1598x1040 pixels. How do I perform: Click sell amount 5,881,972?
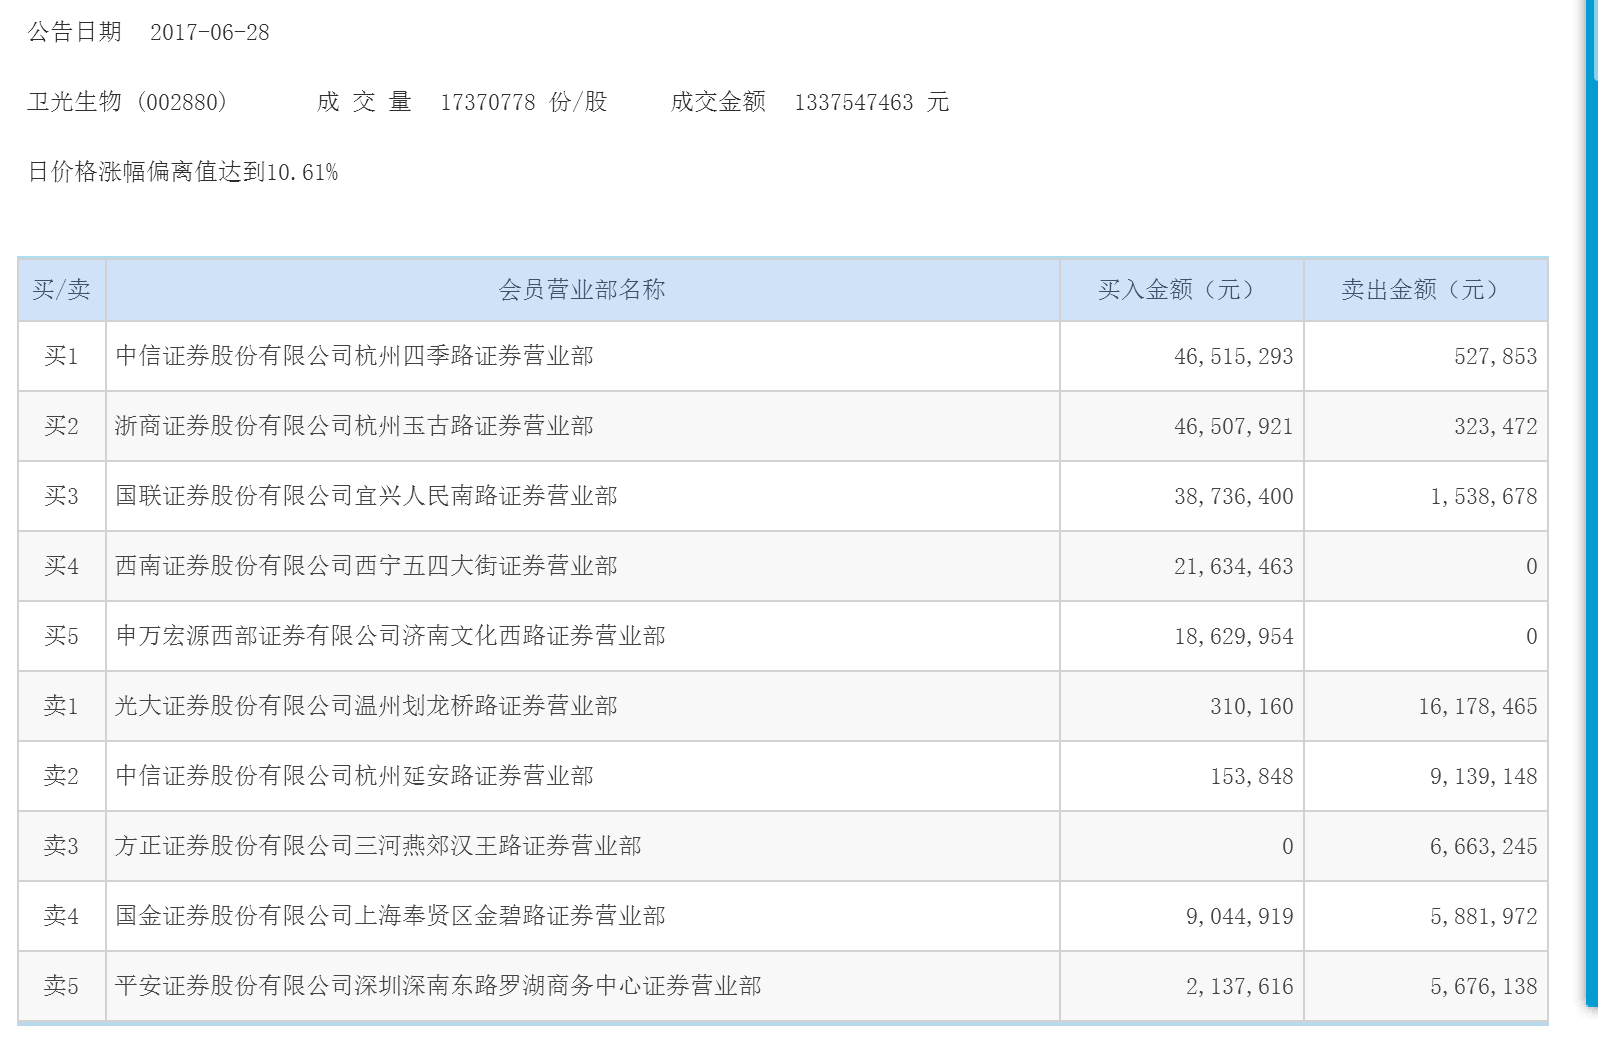[1484, 917]
